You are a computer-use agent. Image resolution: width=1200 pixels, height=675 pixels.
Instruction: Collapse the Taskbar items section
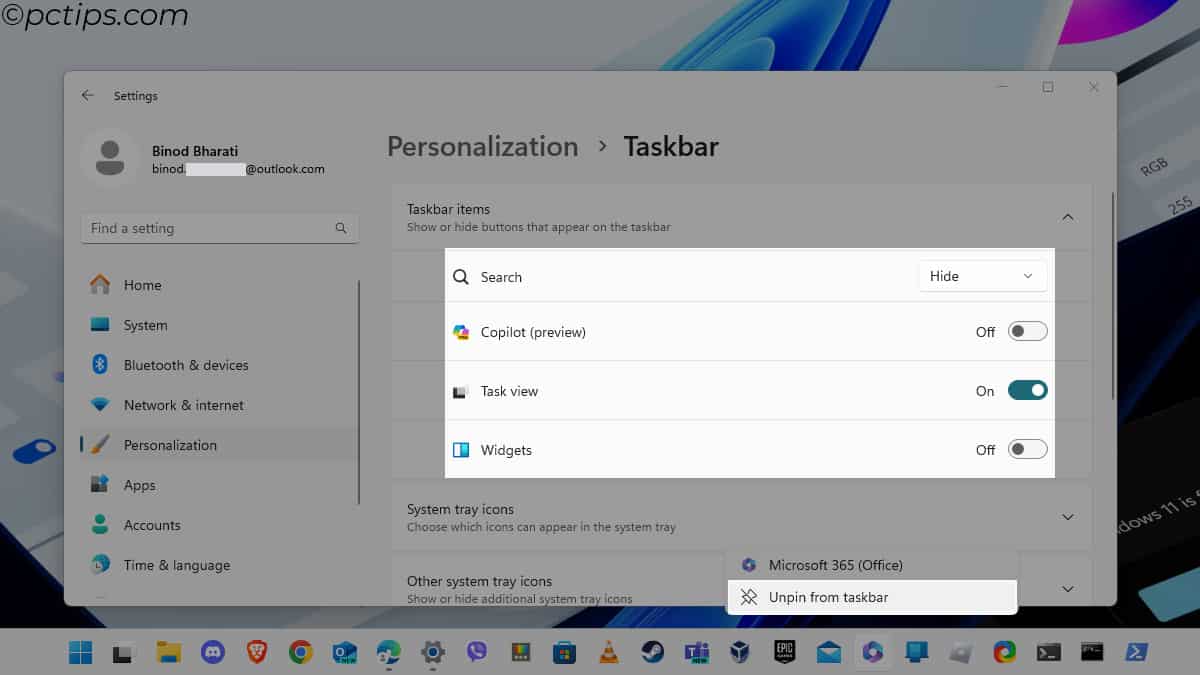coord(1067,217)
